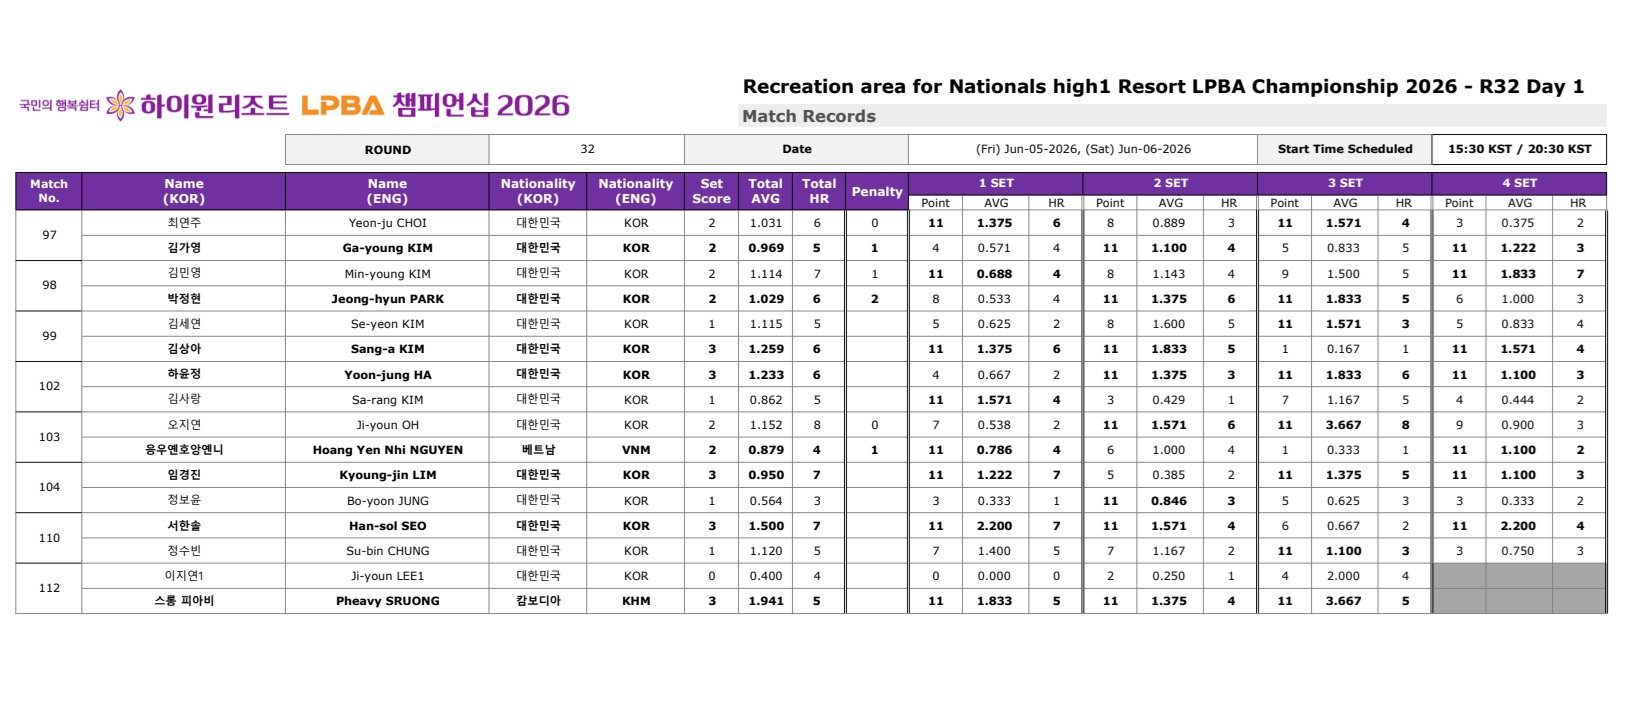Viewport: 1632px width, 728px height.
Task: Click the LPBA 챔피언십 2026 title logo
Action: pyautogui.click(x=435, y=105)
